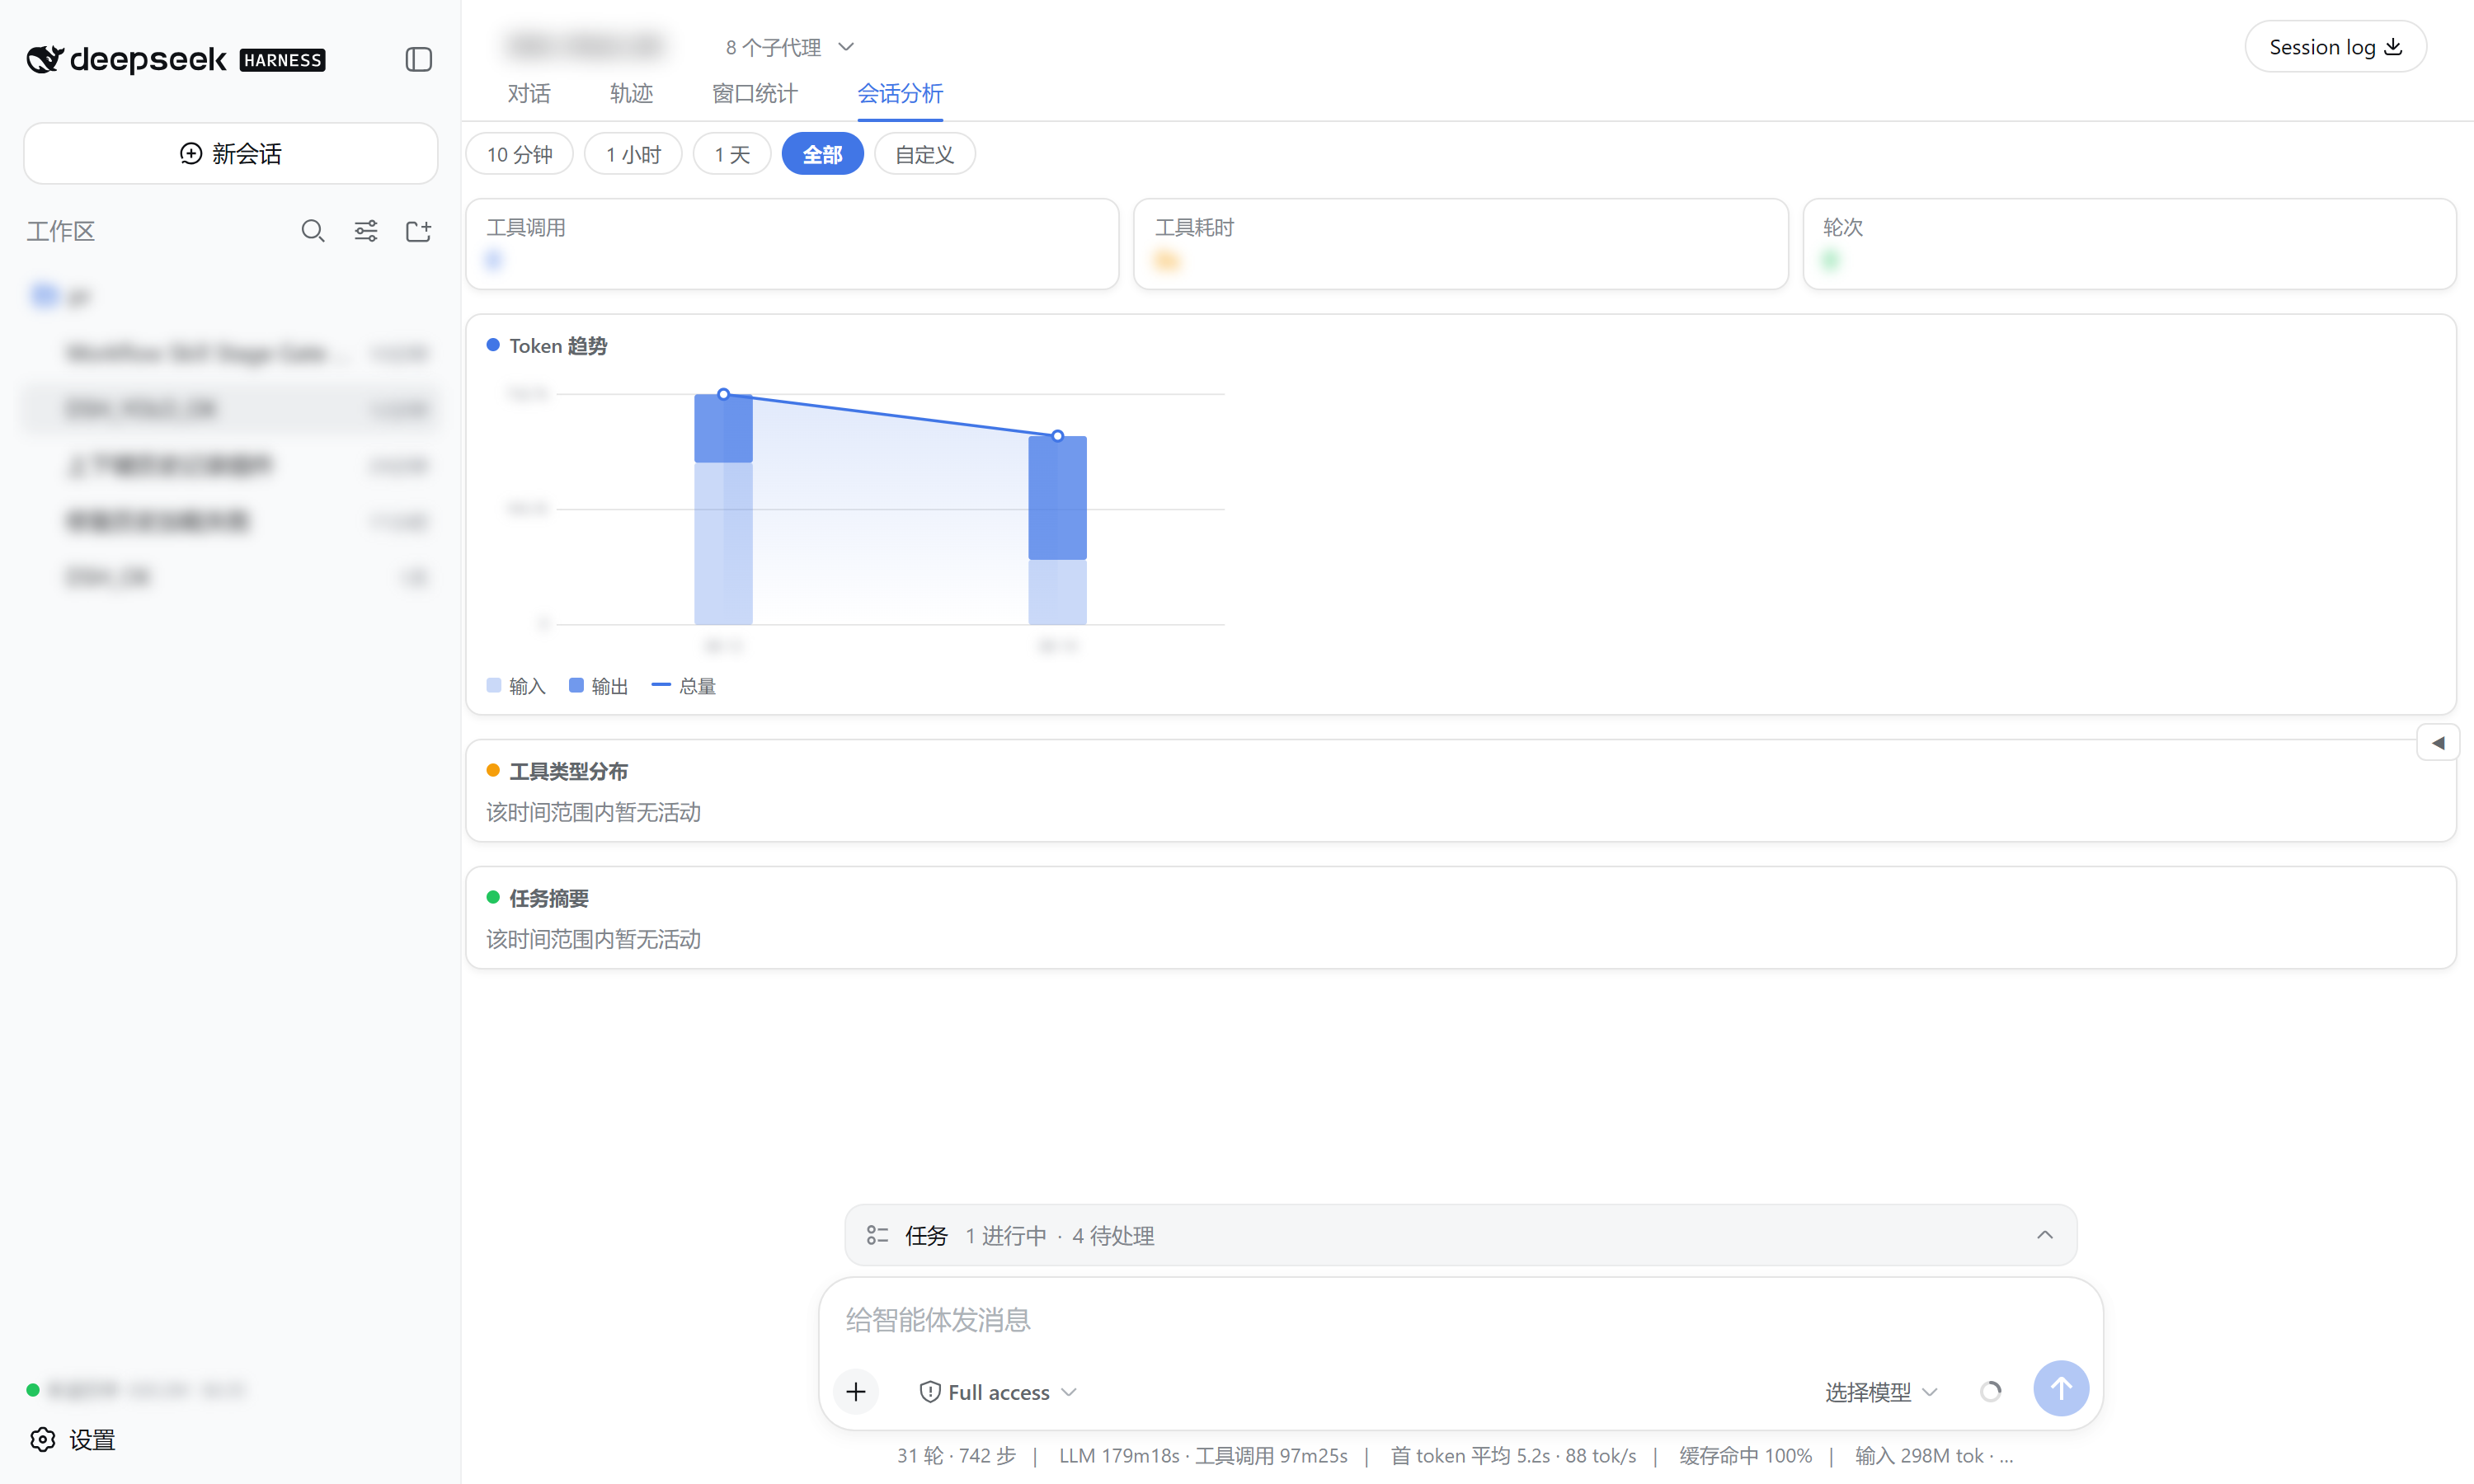2474x1484 pixels.
Task: Click '缓存命中 100%' status entry
Action: coord(1745,1455)
